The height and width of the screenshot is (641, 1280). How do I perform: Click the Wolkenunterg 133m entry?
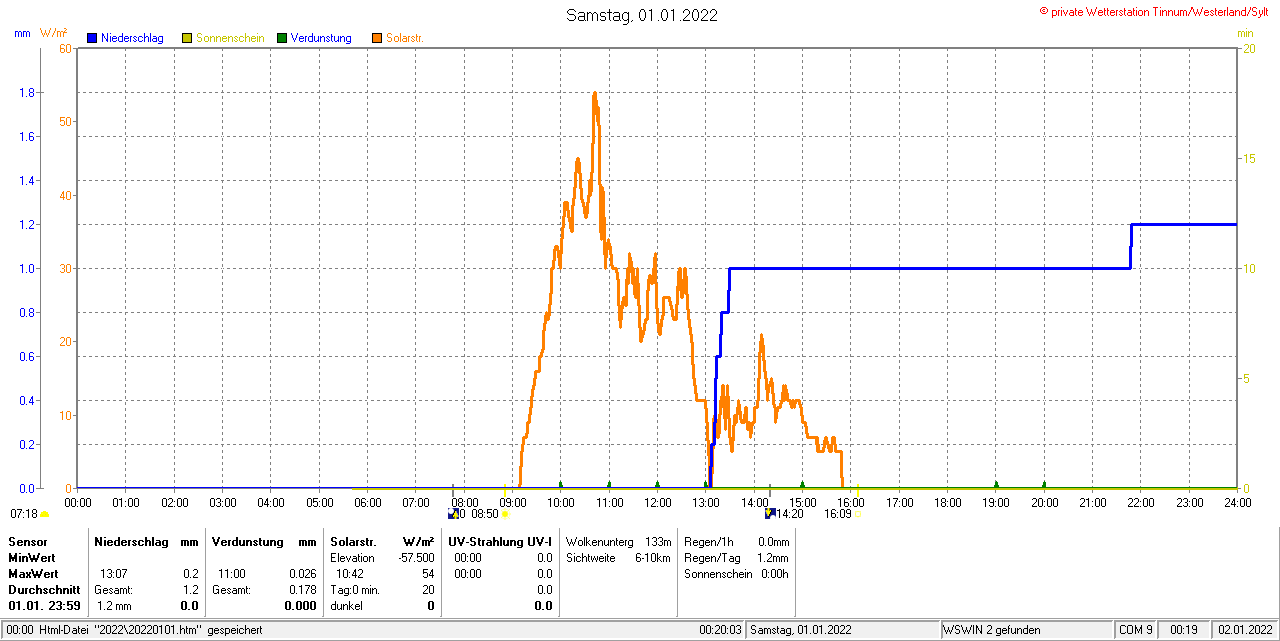point(618,541)
